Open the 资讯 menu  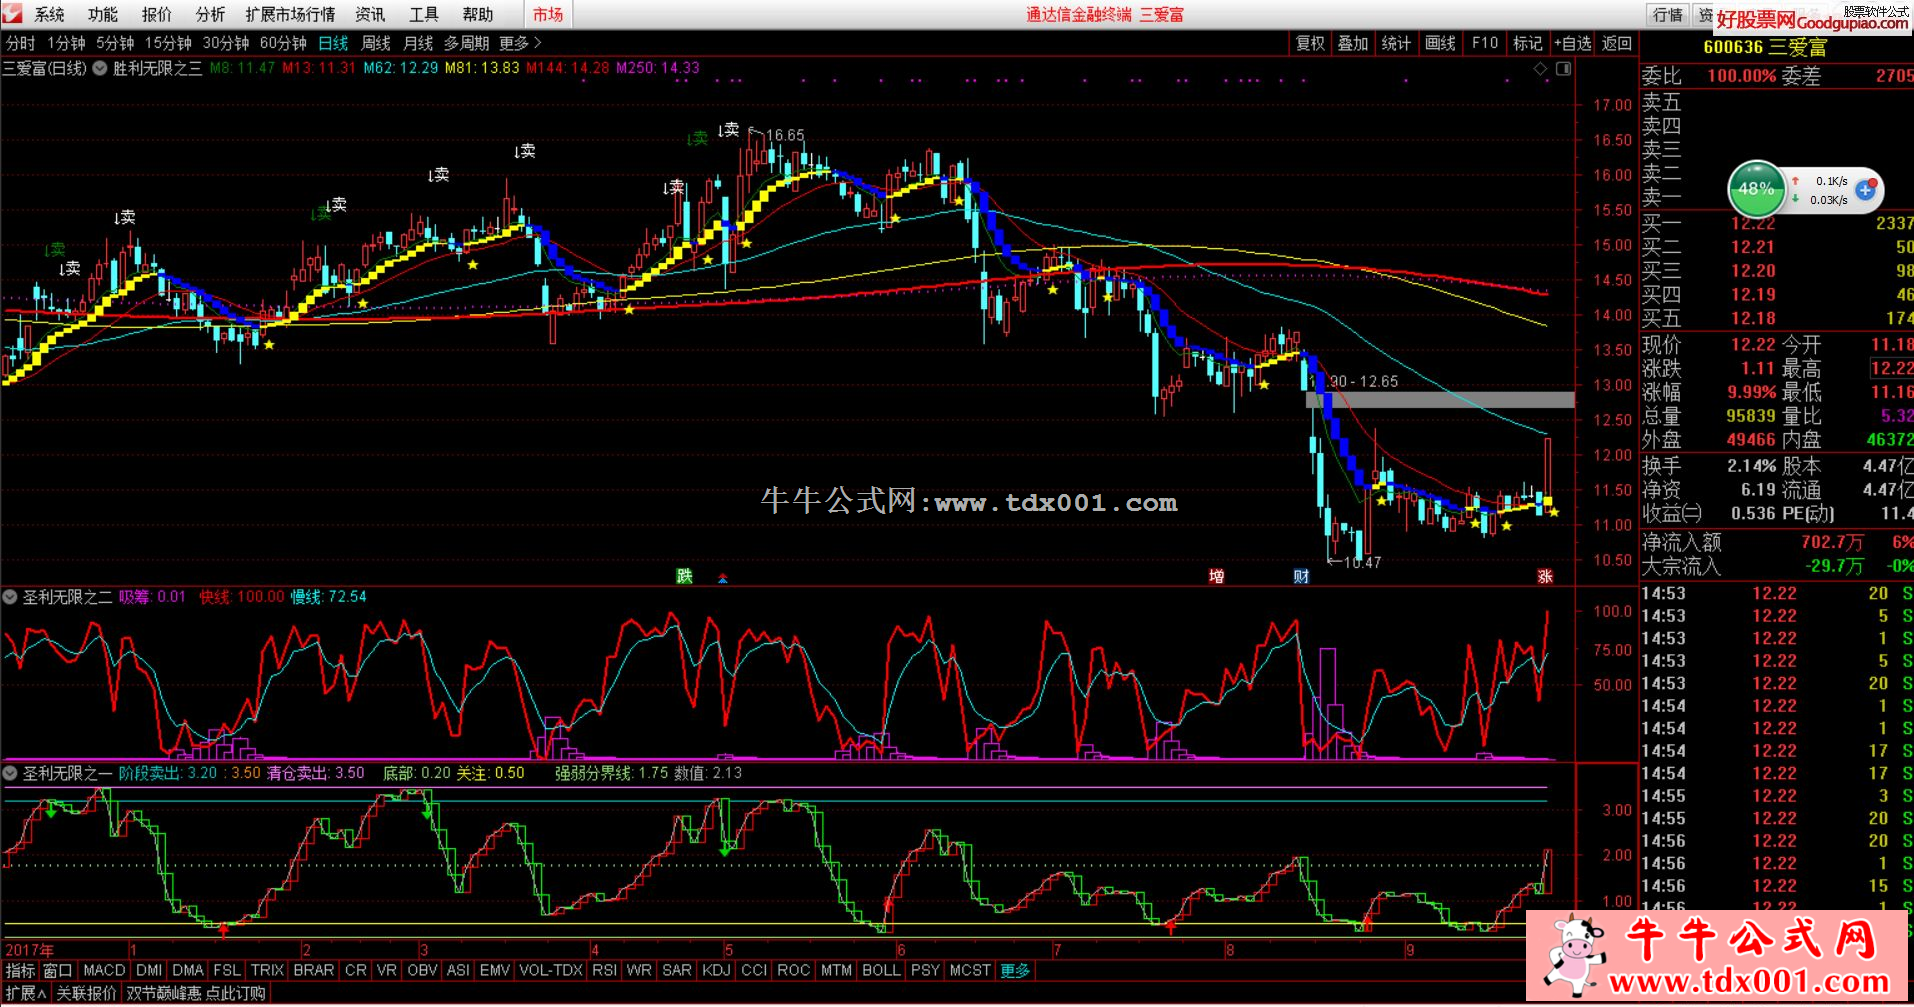coord(370,14)
